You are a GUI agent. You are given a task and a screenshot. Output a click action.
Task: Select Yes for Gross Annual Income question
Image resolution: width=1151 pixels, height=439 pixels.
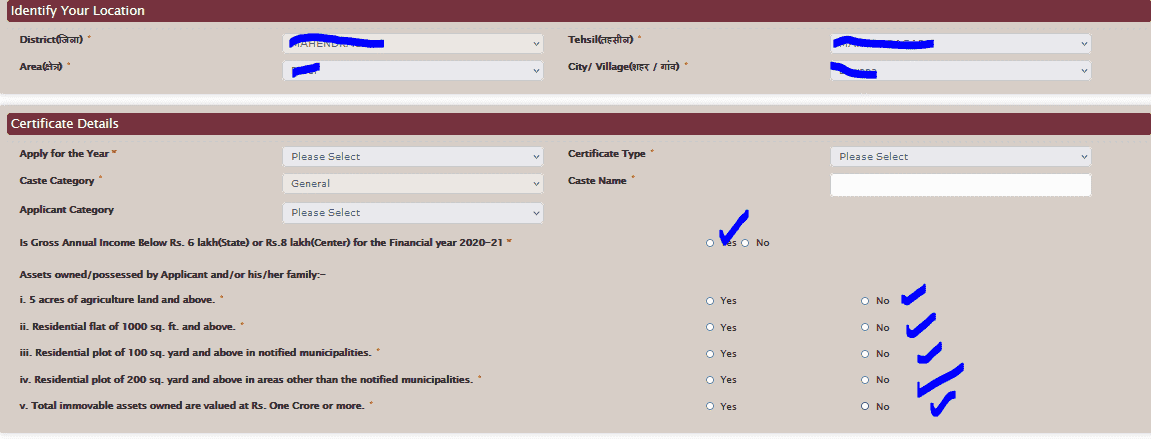coord(710,243)
